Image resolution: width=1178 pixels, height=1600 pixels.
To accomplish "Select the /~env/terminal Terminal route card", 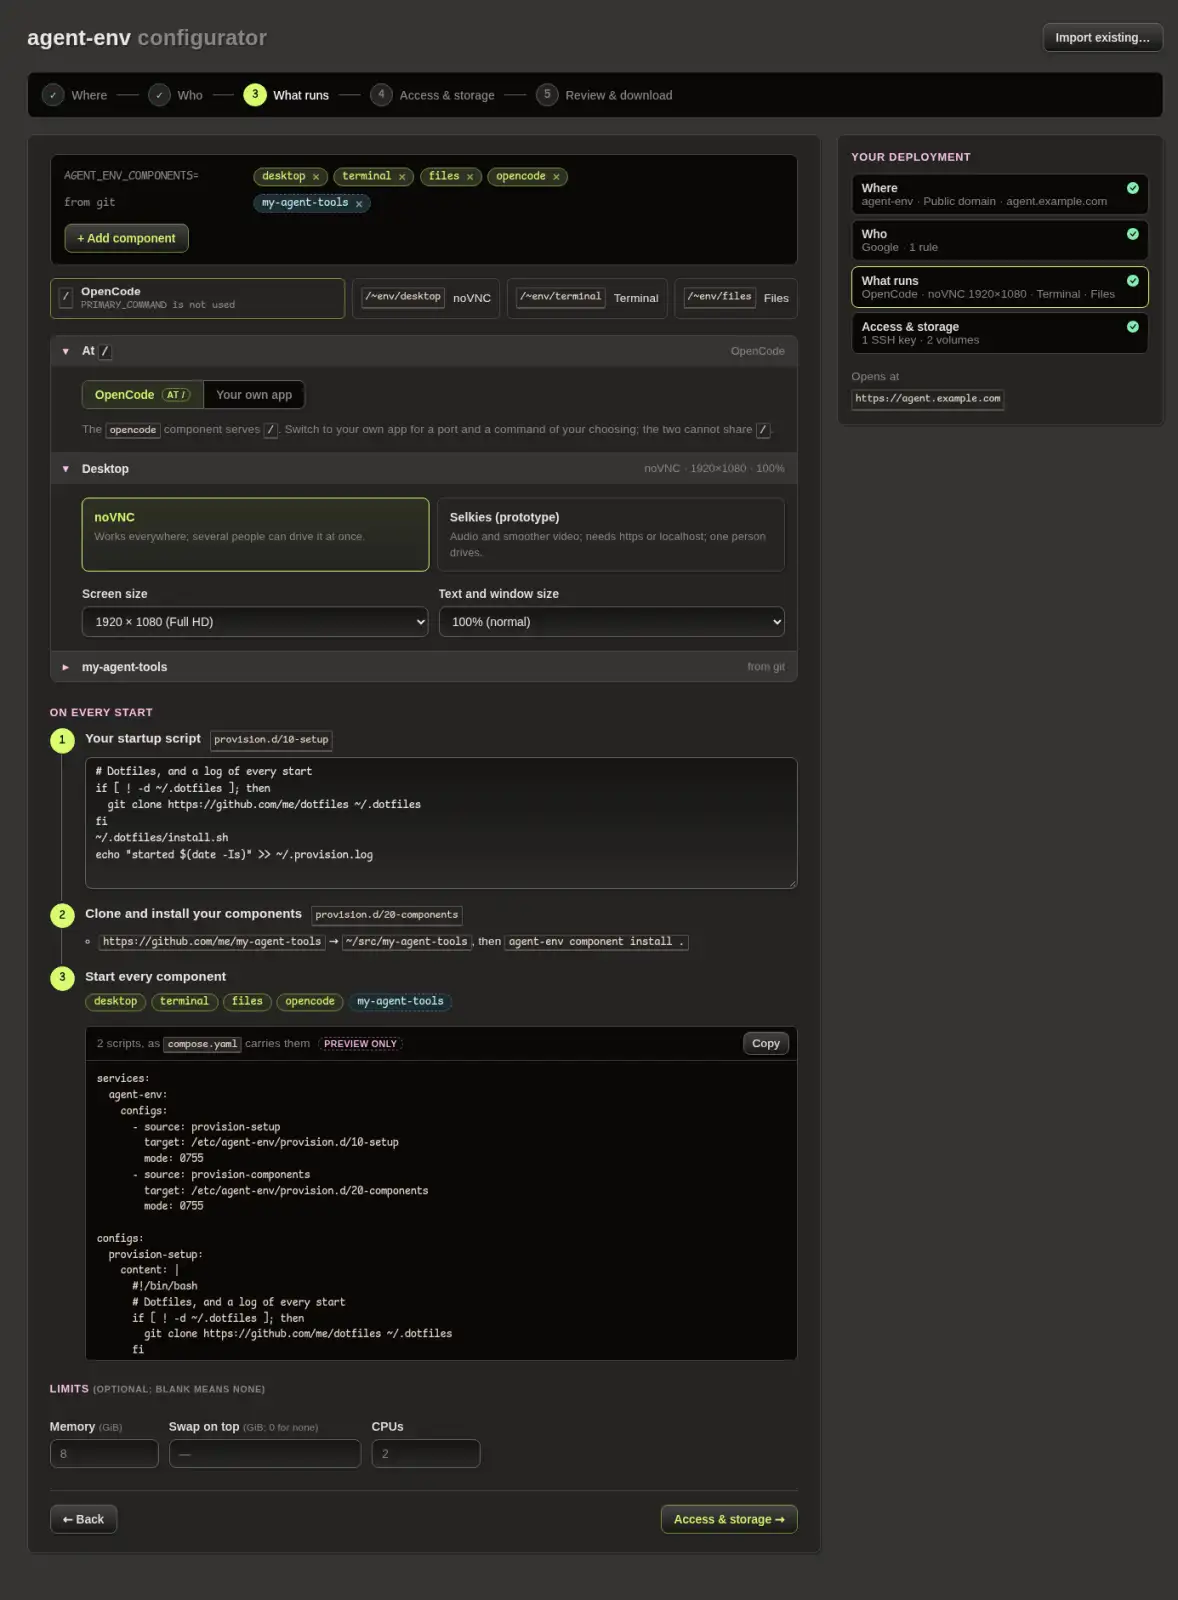I will click(x=587, y=298).
